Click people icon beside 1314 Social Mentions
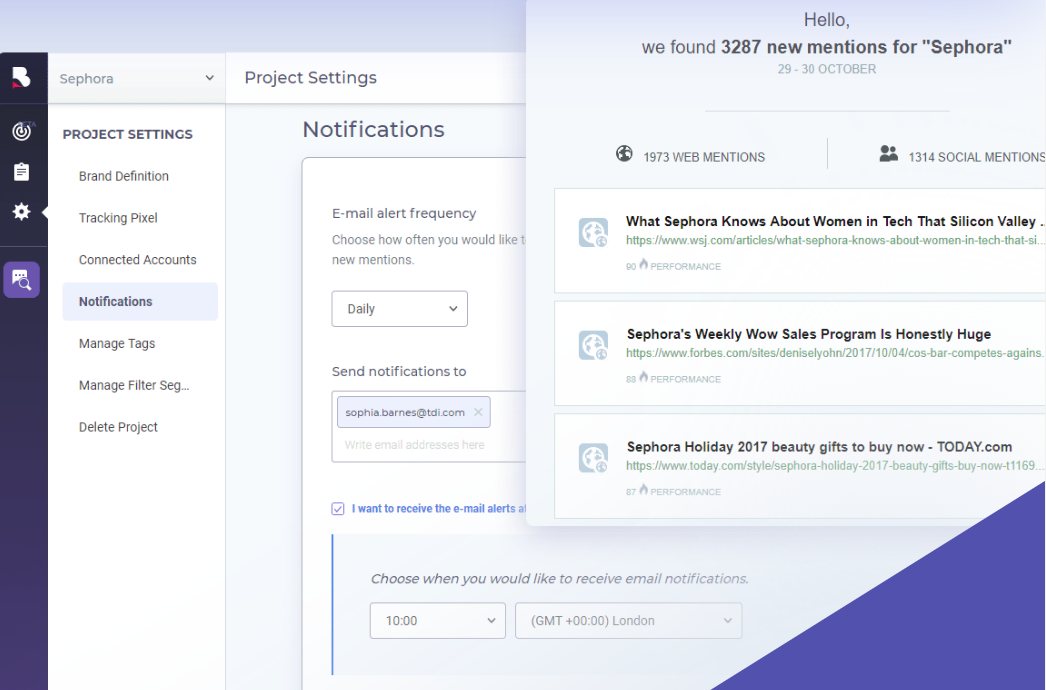This screenshot has height=690, width=1046. (889, 154)
